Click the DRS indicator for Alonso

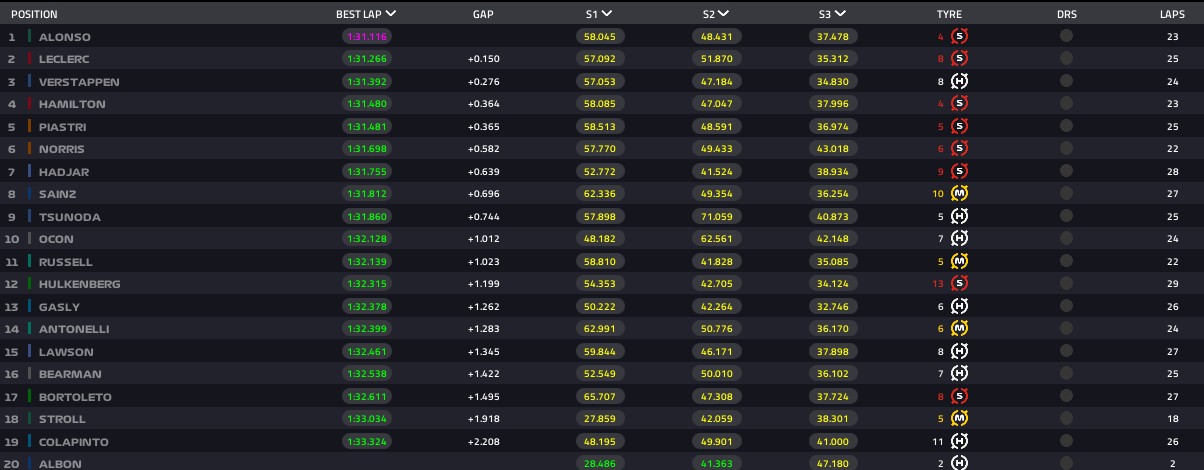tap(1066, 36)
